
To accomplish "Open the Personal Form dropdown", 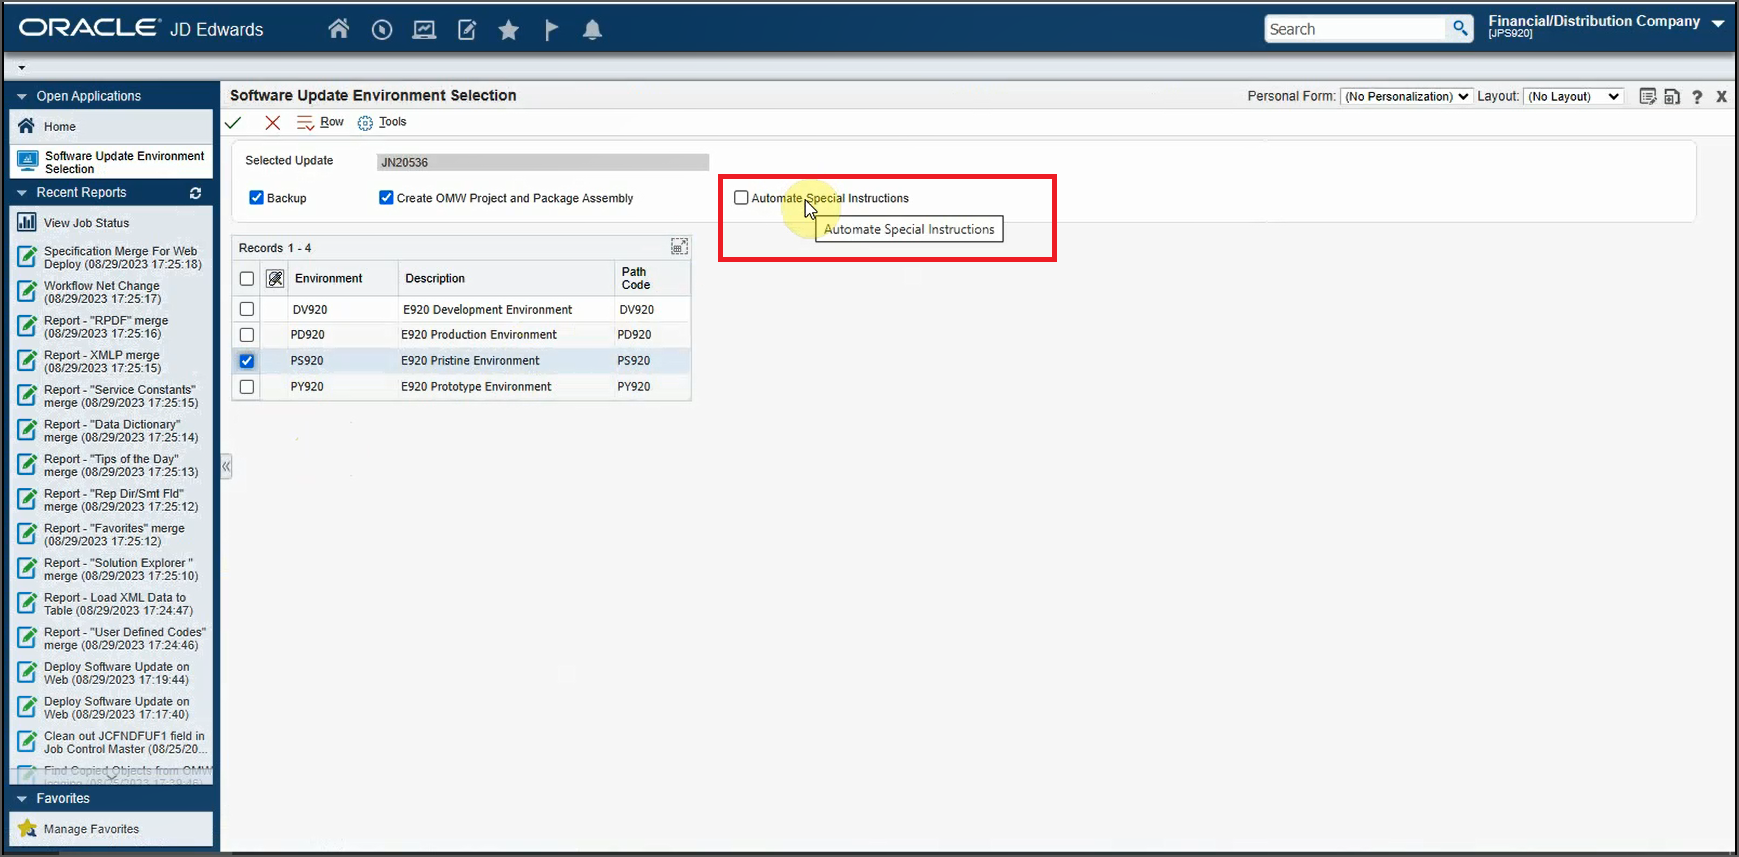I will (1406, 97).
